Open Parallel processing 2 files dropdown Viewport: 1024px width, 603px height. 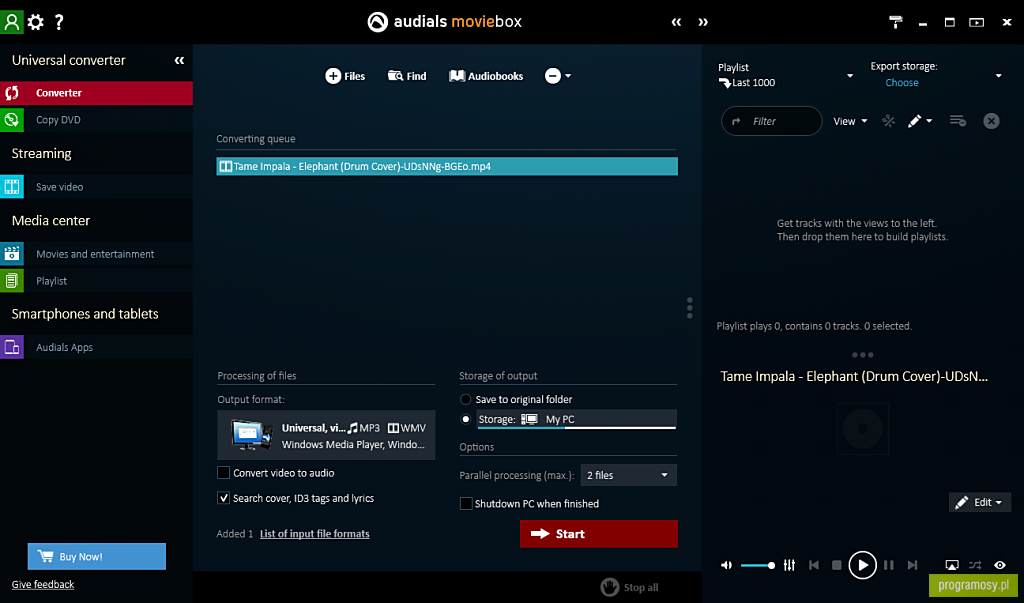[x=628, y=475]
